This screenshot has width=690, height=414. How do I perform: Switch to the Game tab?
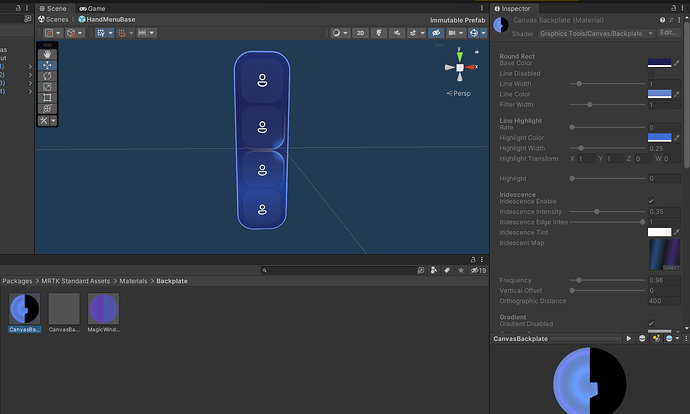[93, 8]
